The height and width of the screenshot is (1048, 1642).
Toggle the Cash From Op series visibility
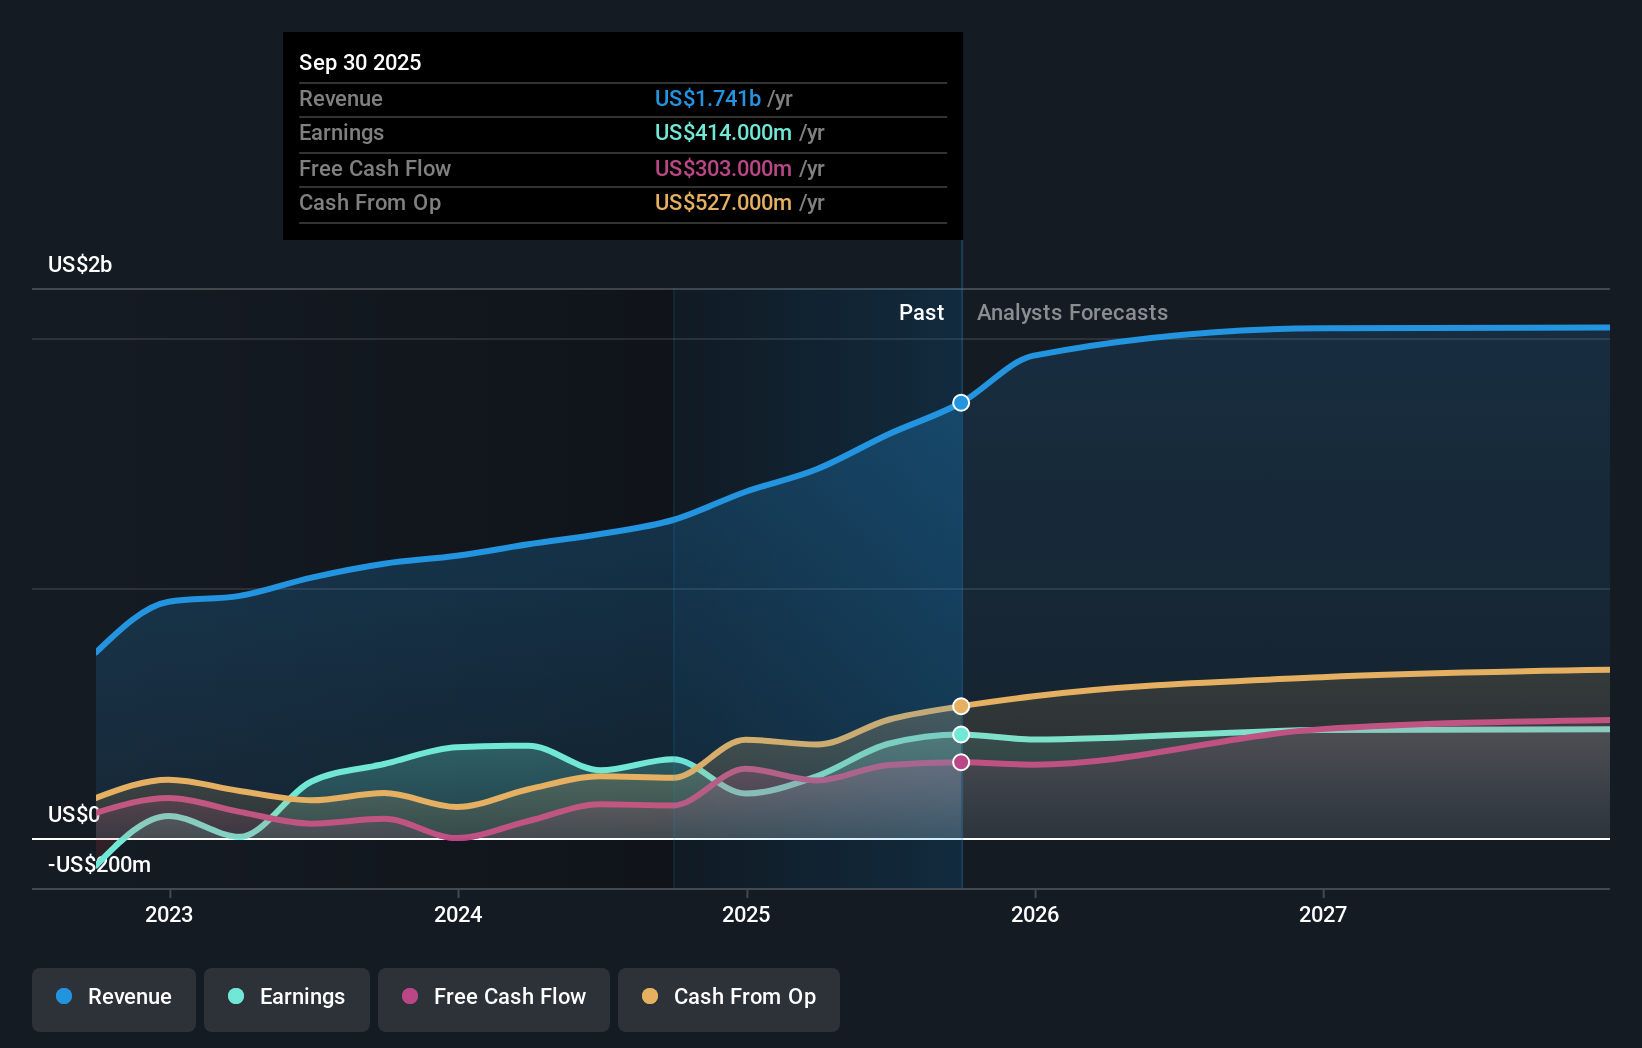pyautogui.click(x=729, y=997)
